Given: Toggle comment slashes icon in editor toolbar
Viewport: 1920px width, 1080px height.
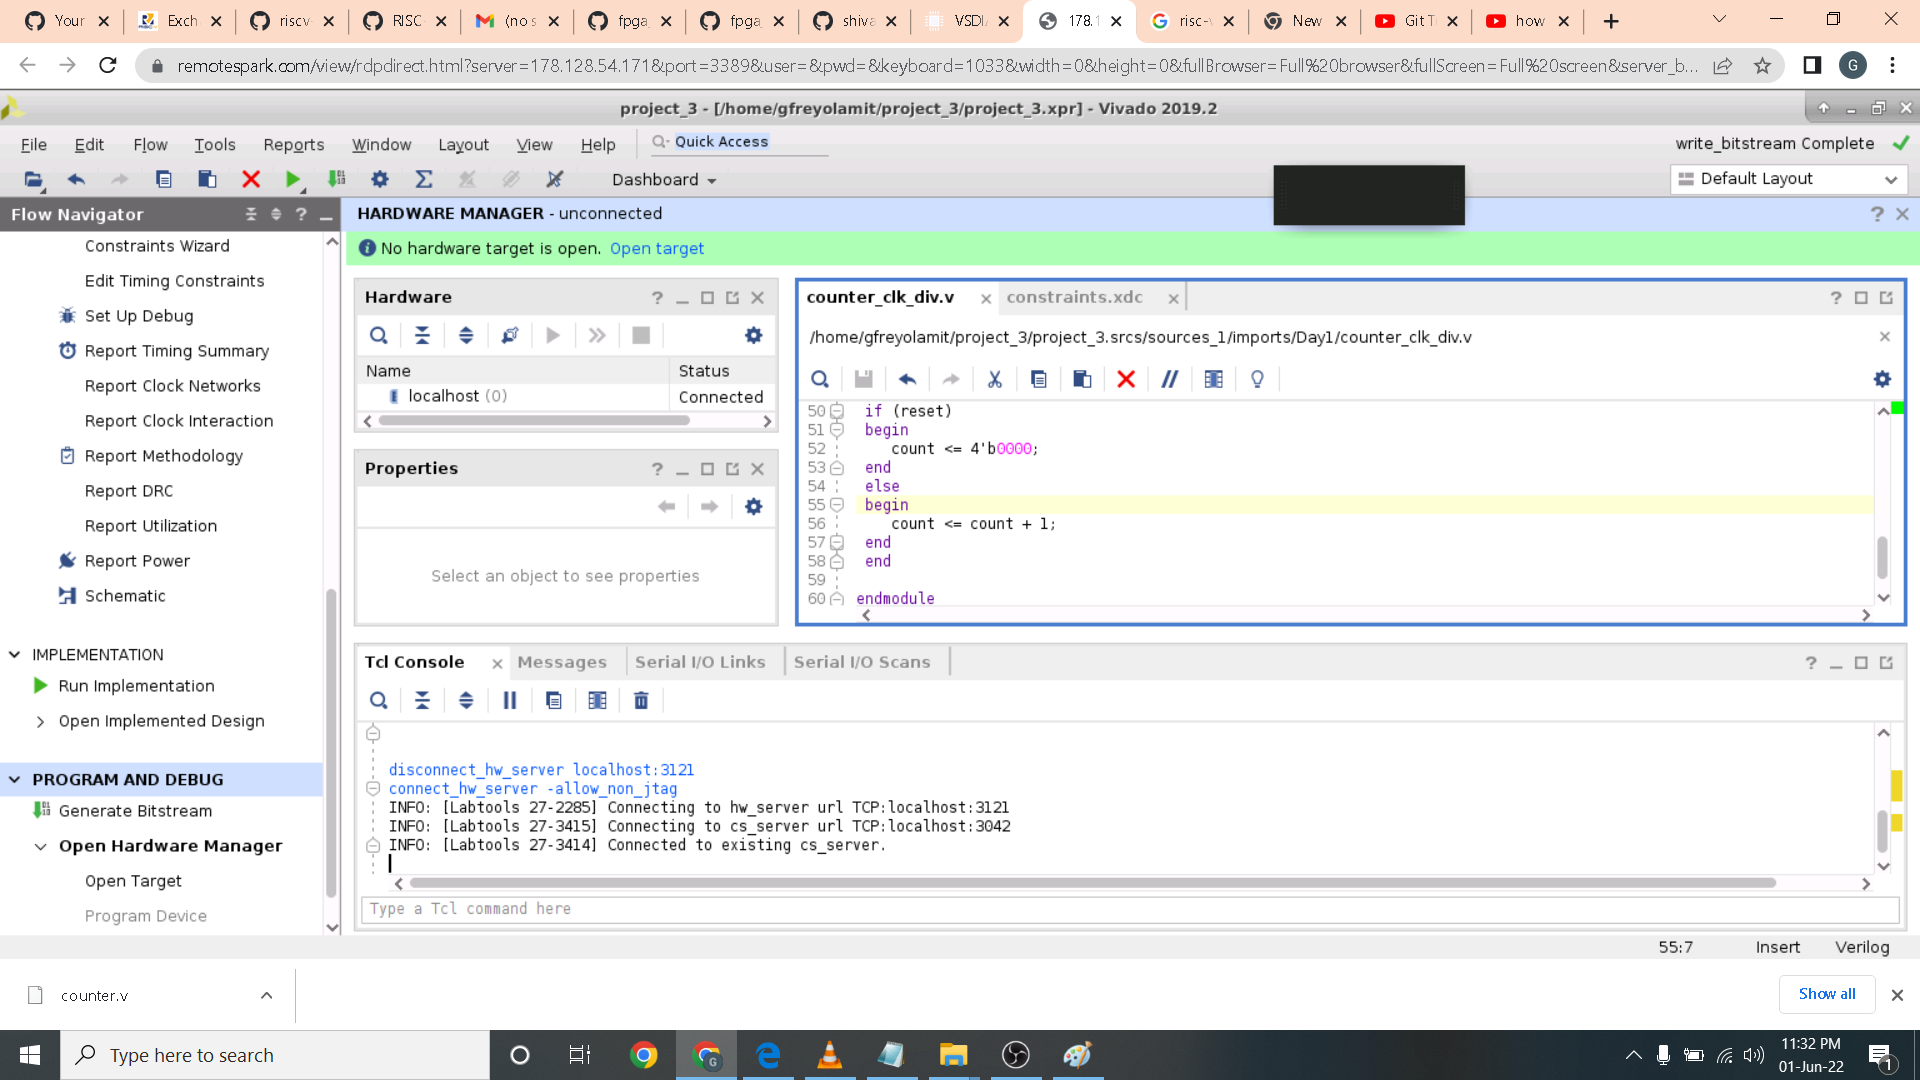Looking at the screenshot, I should coord(1169,379).
